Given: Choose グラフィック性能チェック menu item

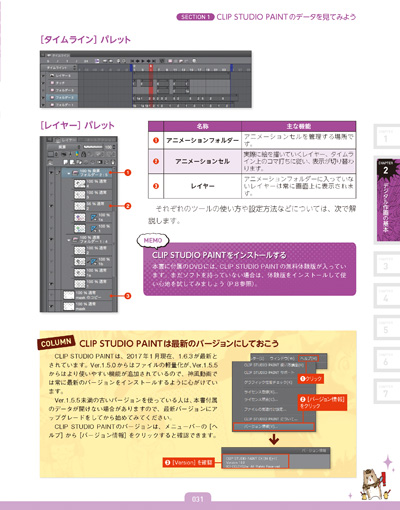Looking at the screenshot, I should tap(268, 382).
